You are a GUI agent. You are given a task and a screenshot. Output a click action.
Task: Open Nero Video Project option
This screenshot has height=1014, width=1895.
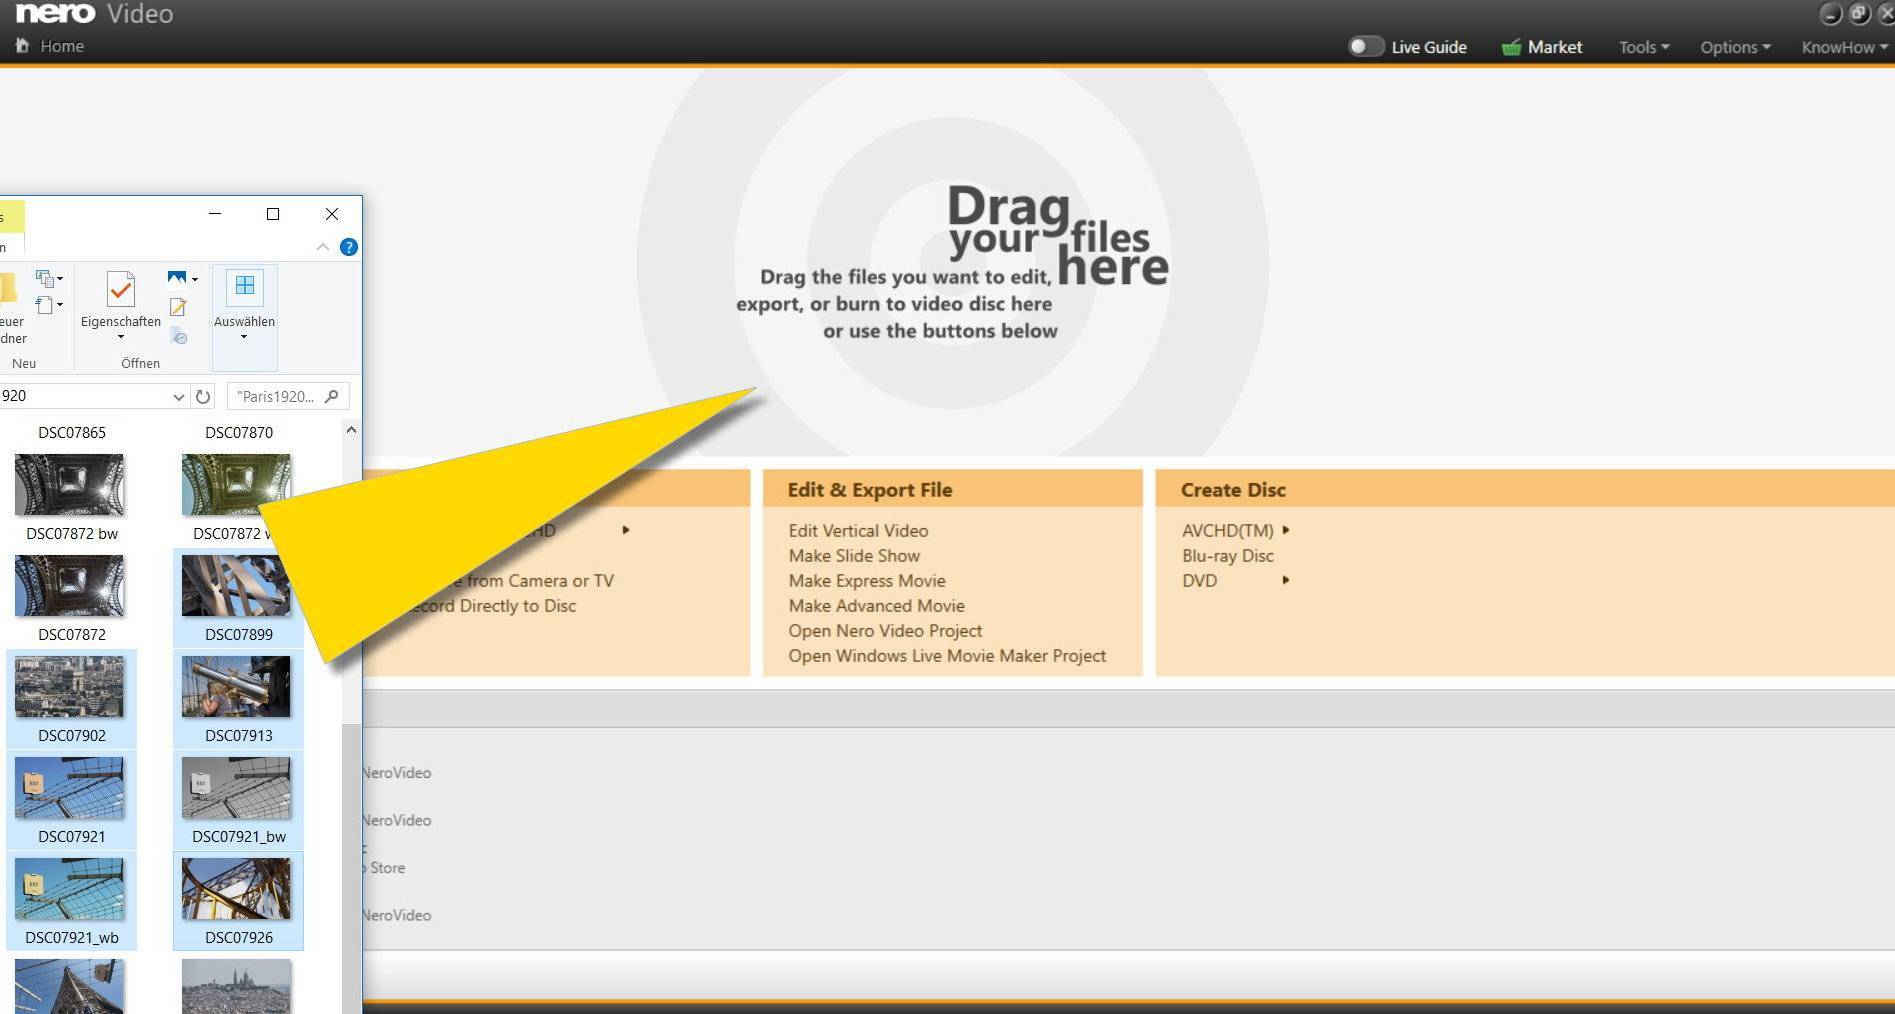885,631
